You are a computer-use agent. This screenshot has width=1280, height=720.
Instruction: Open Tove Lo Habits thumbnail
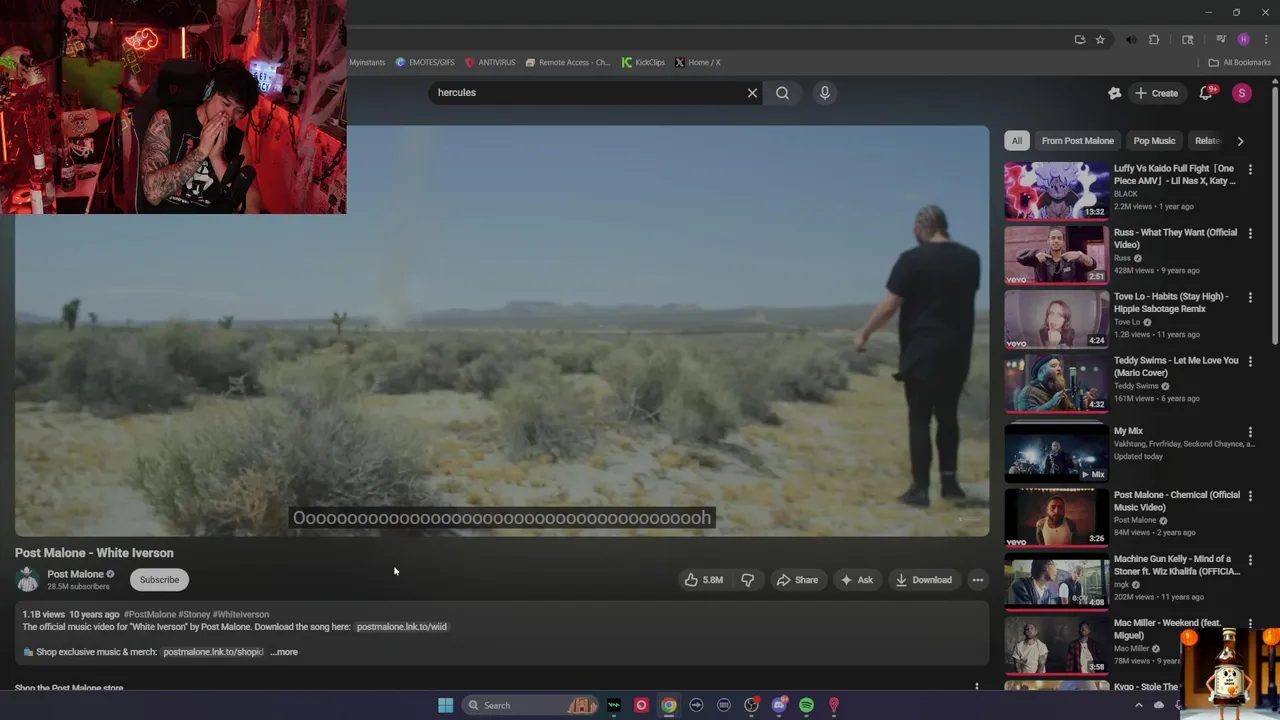1056,318
